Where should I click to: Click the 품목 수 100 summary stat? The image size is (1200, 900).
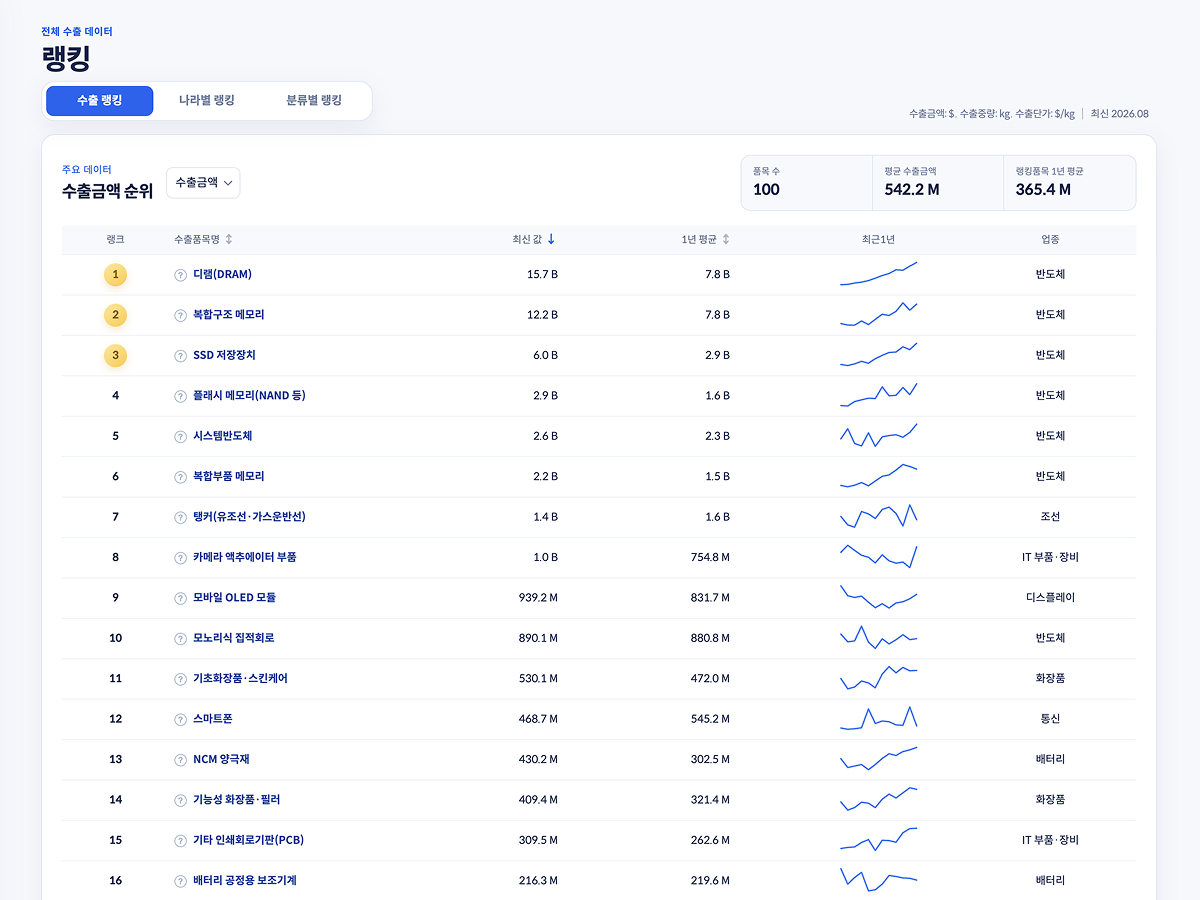tap(807, 183)
